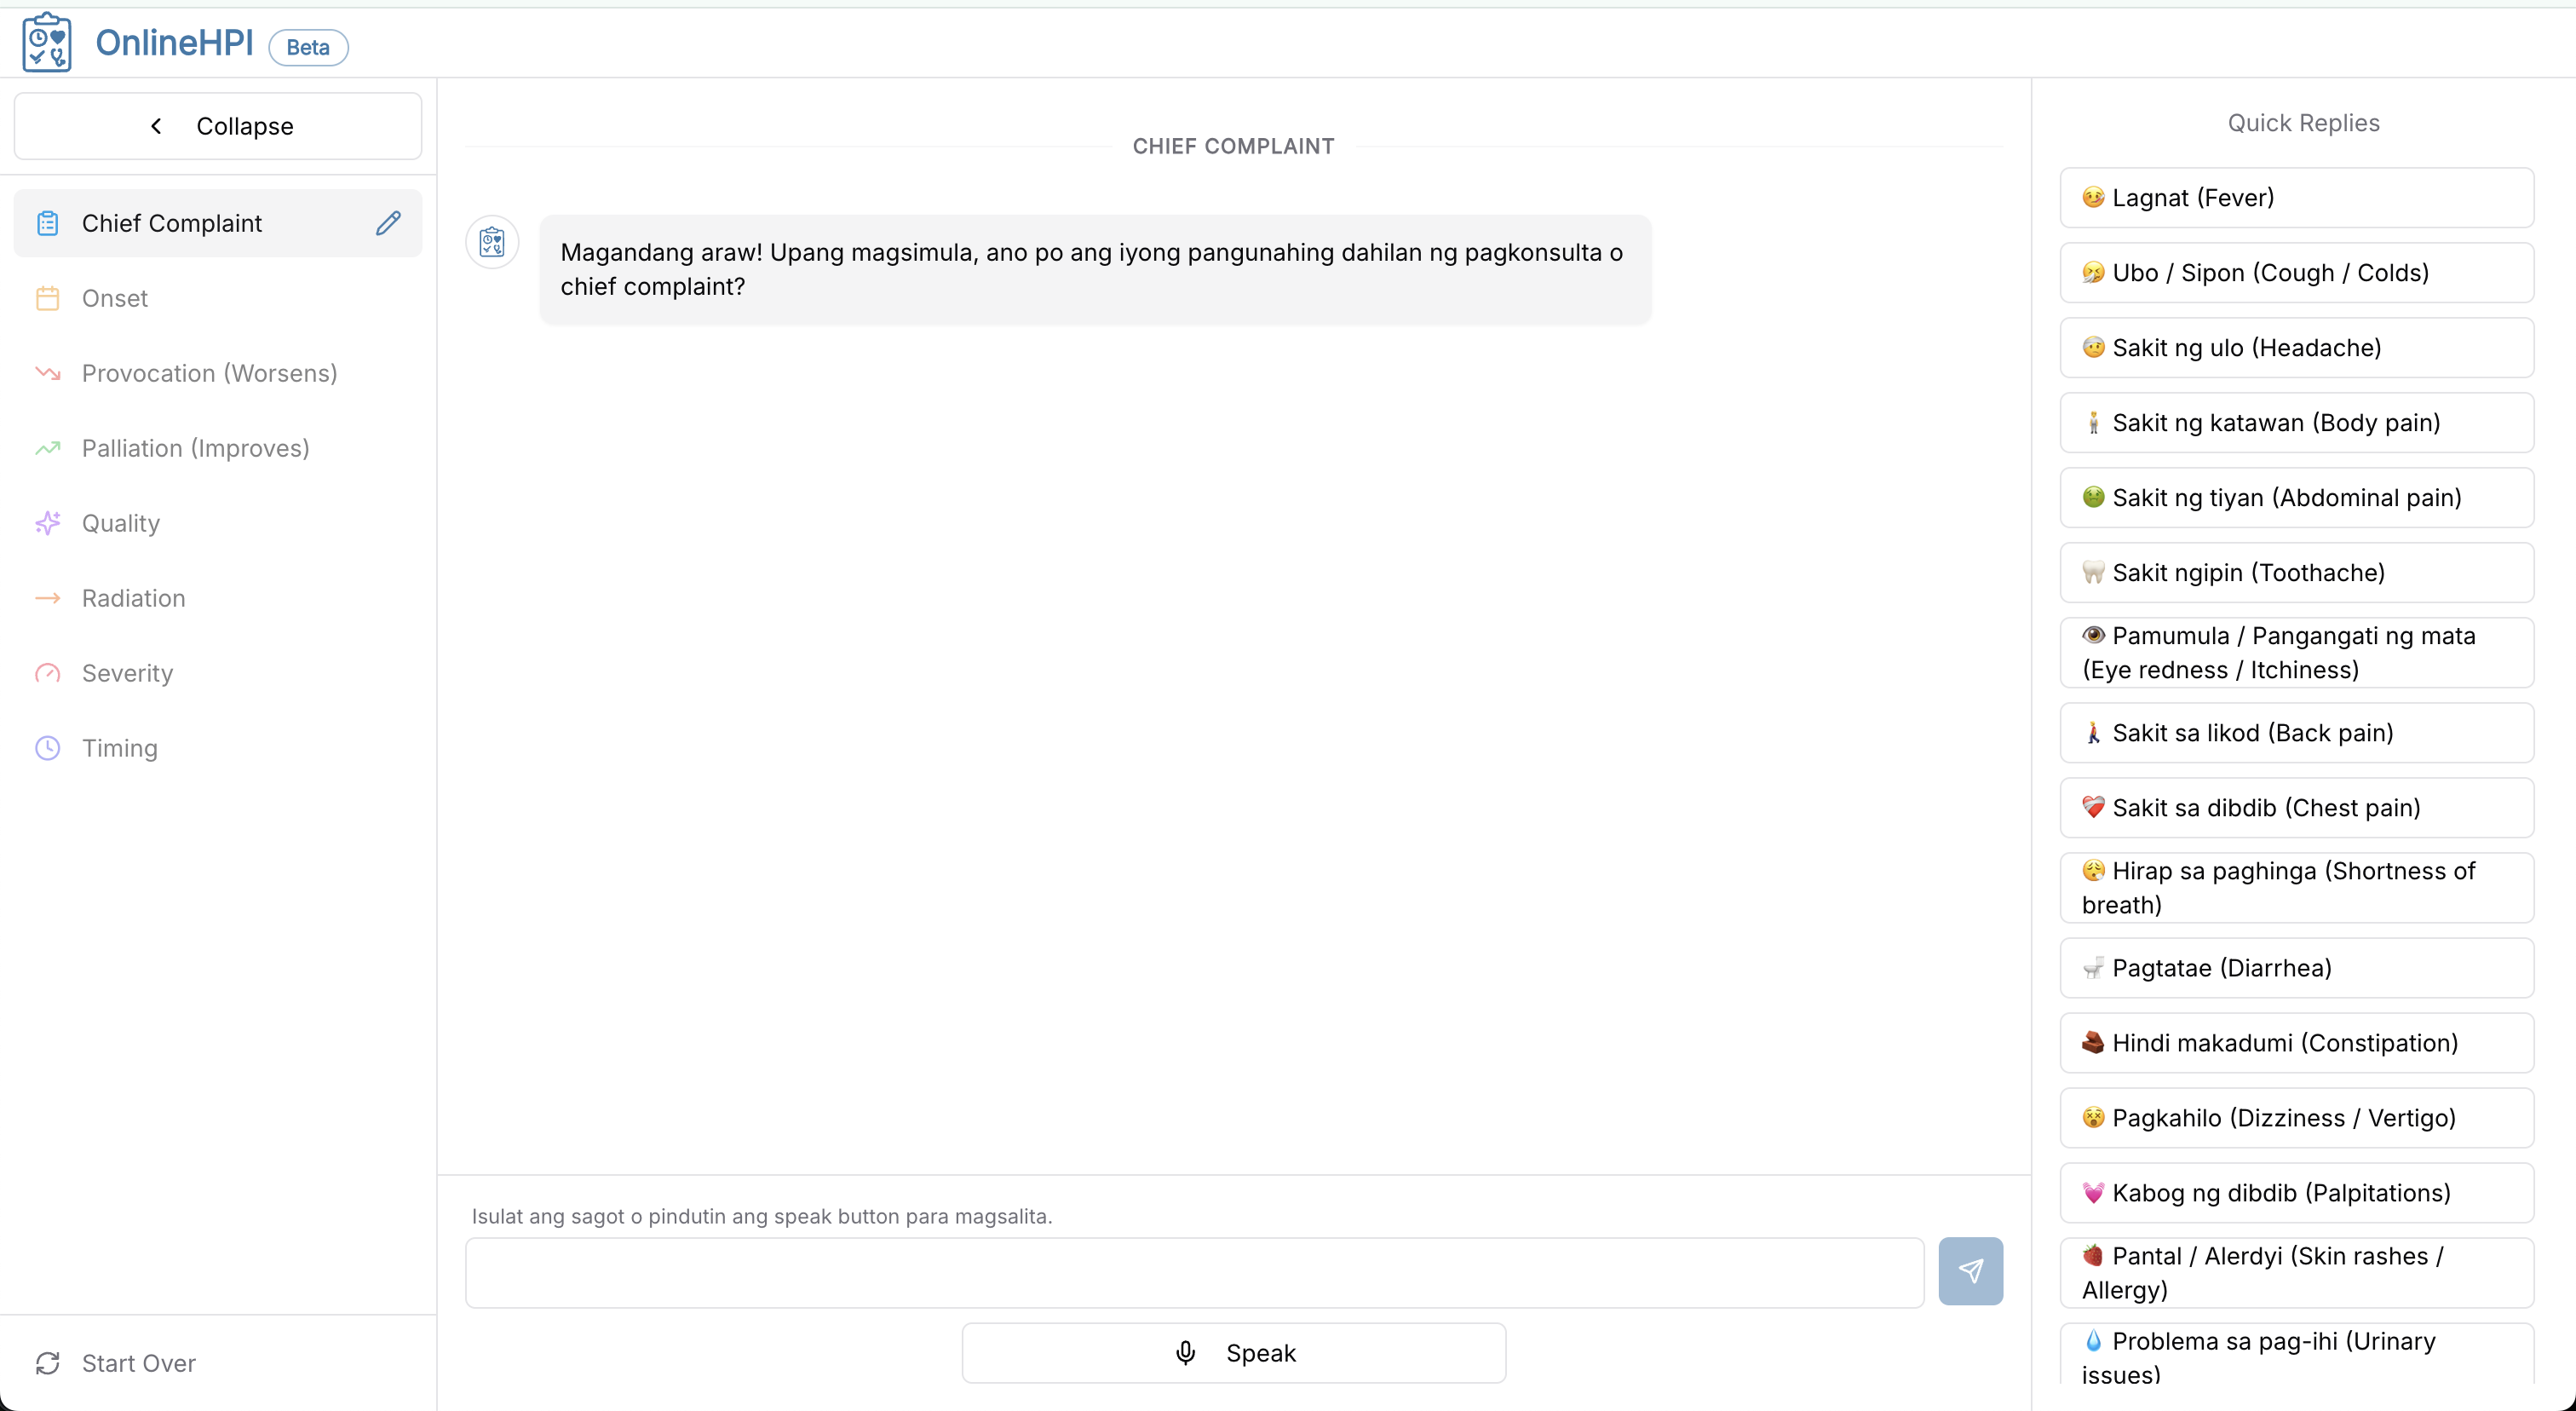Click the Start Over refresh icon
2576x1411 pixels.
pos(48,1363)
